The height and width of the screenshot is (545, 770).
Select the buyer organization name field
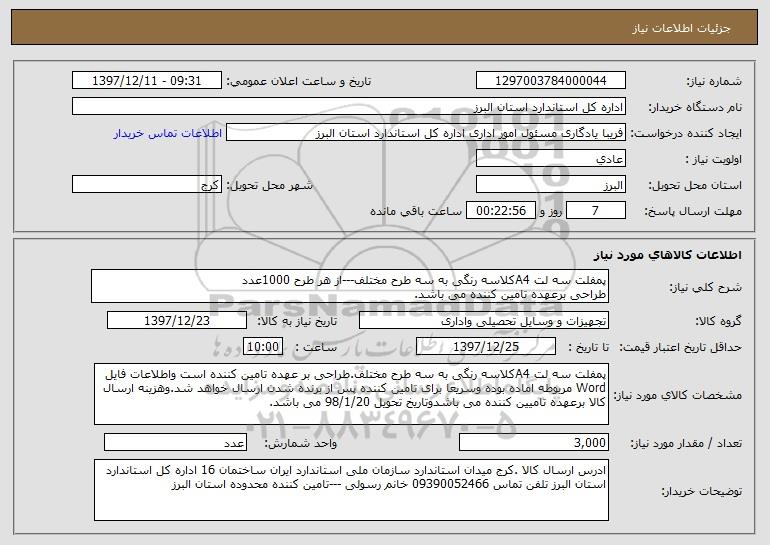[x=349, y=107]
